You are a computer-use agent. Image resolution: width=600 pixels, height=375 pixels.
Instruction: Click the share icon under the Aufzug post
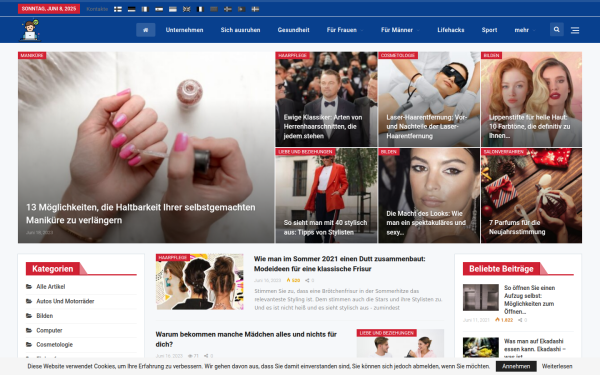pyautogui.click(x=520, y=320)
